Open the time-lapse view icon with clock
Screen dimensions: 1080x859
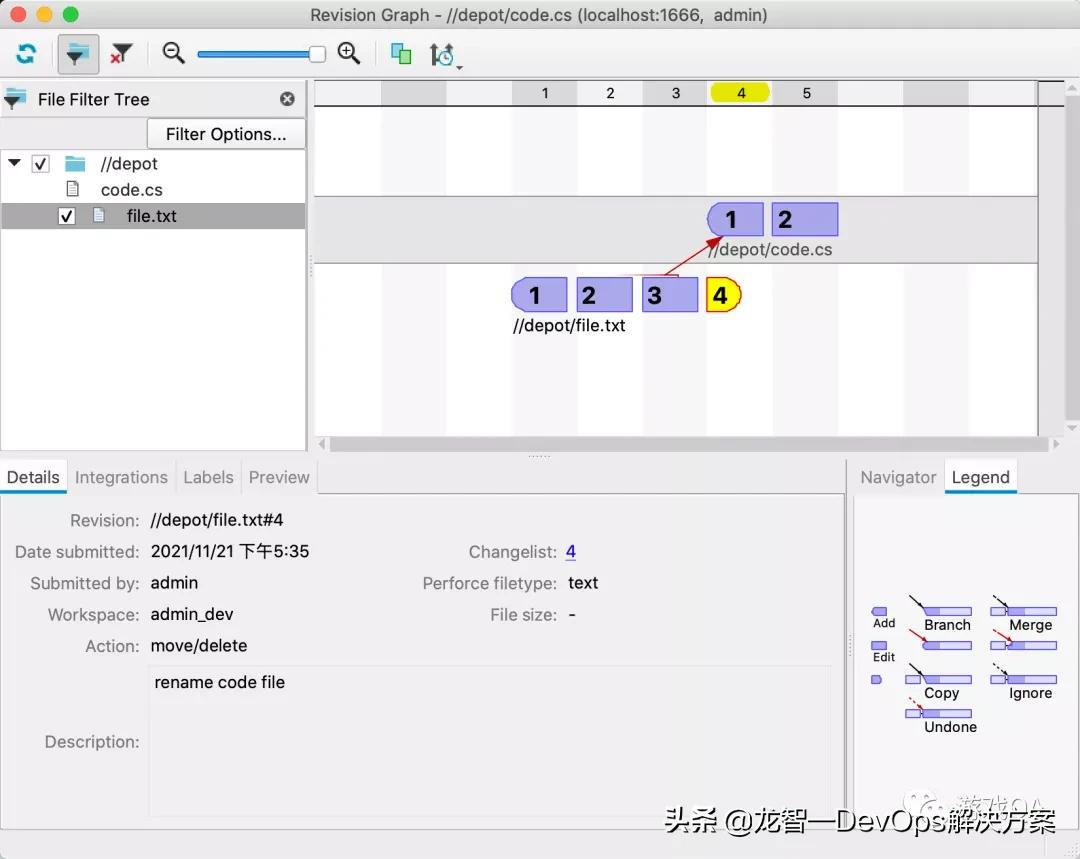[441, 55]
